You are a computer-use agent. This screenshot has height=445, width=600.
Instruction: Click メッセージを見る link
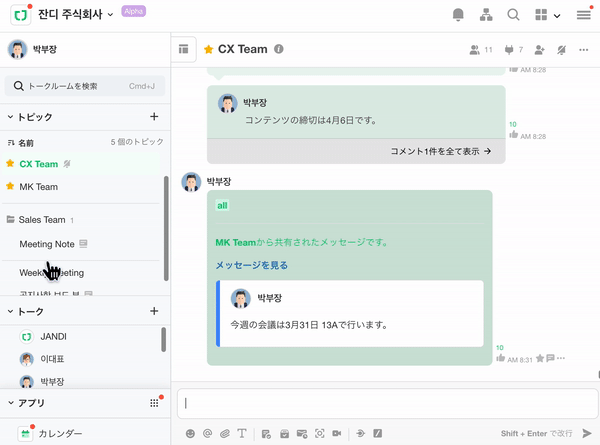click(x=251, y=265)
